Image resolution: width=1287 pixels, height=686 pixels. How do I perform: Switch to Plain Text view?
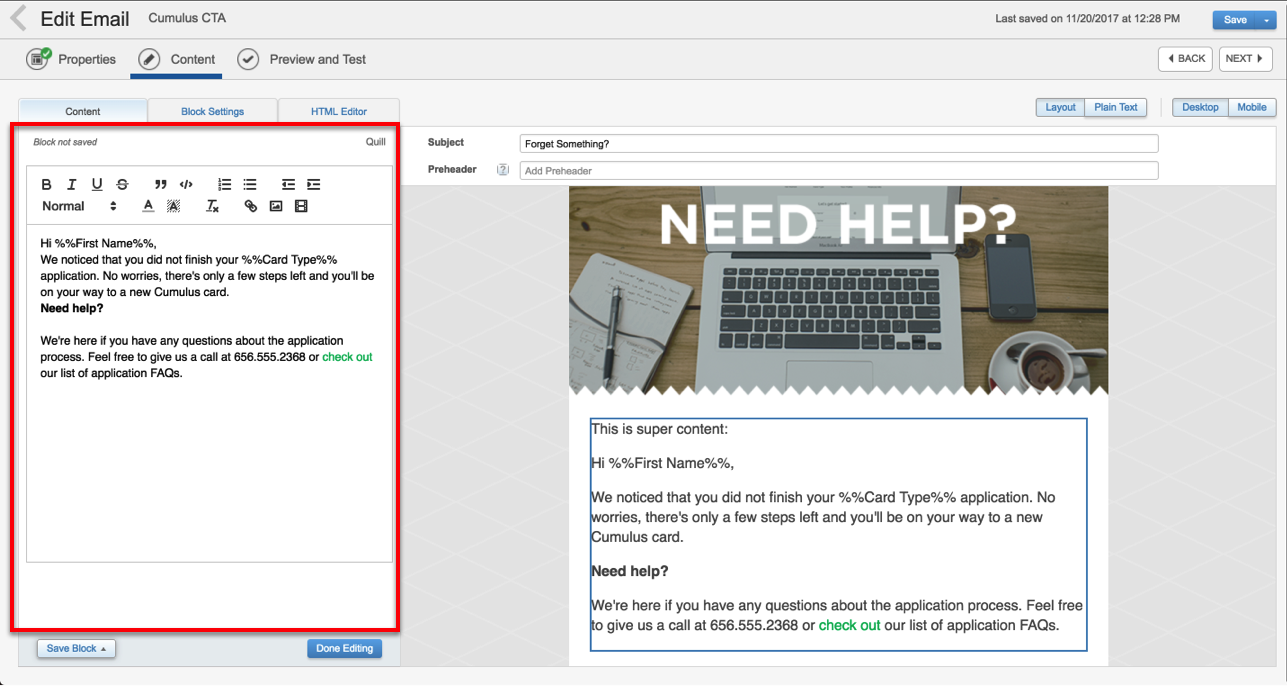tap(1116, 107)
